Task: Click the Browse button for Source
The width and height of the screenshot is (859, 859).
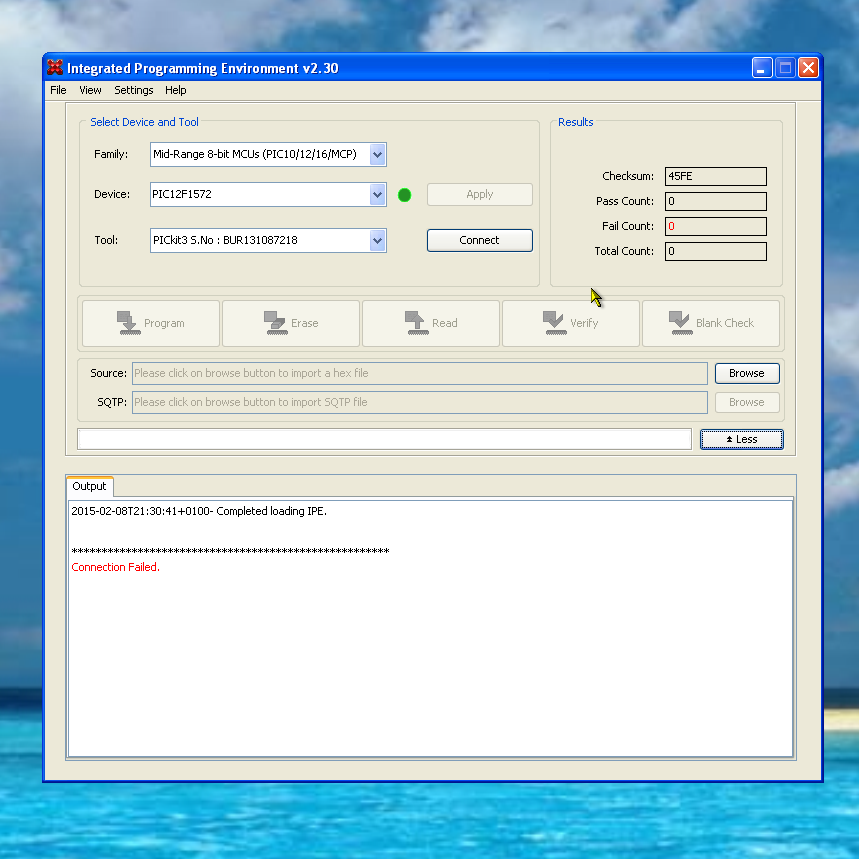Action: (747, 373)
